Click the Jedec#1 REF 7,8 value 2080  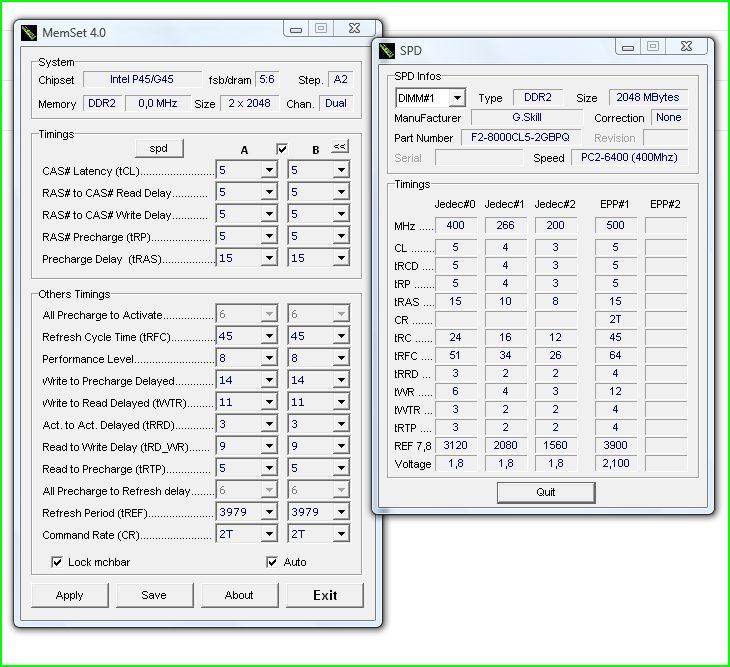505,445
